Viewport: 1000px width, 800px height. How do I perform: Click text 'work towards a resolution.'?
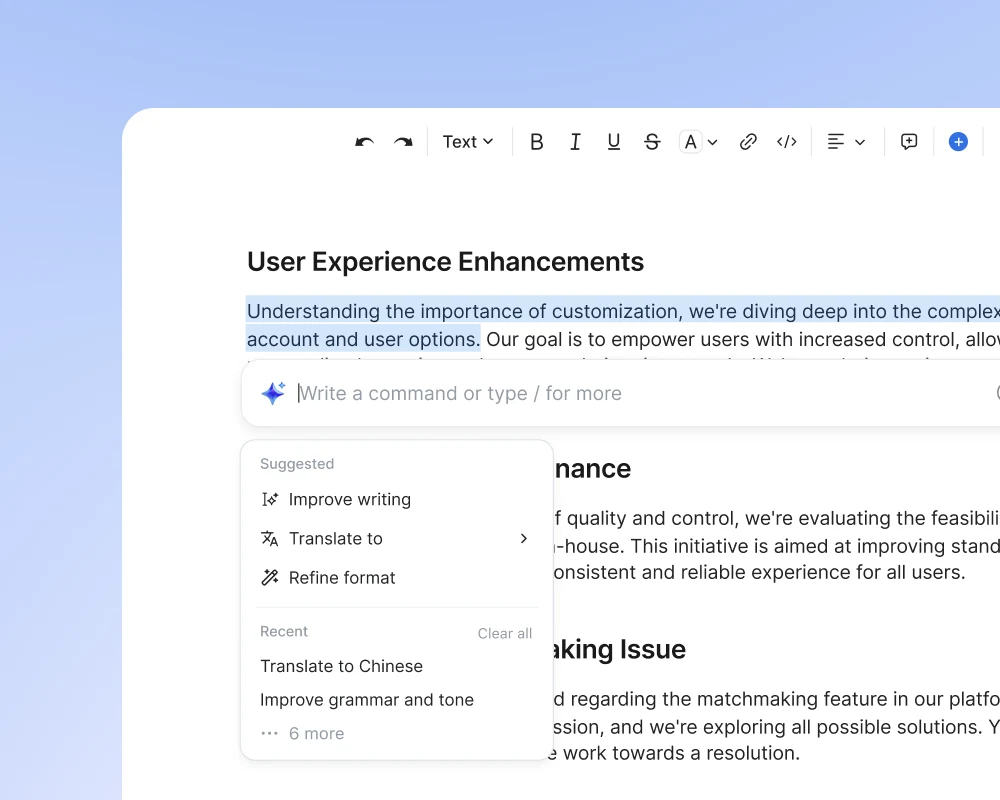(x=681, y=753)
